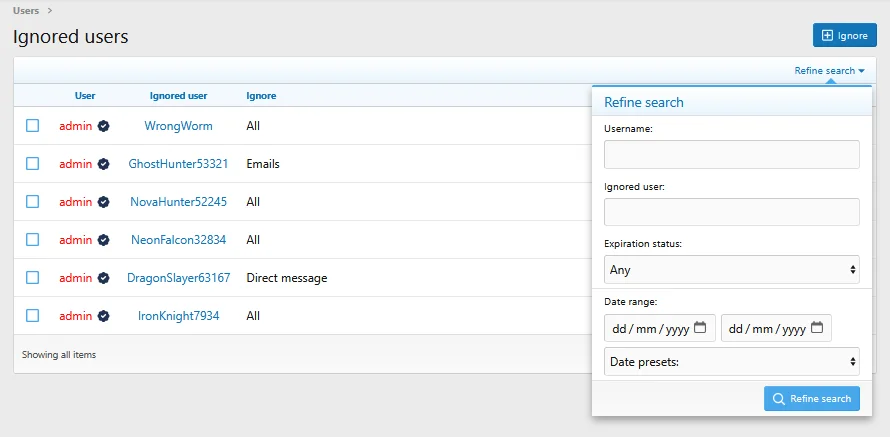Click the 'Expiration status:' label
The height and width of the screenshot is (437, 890).
(643, 244)
